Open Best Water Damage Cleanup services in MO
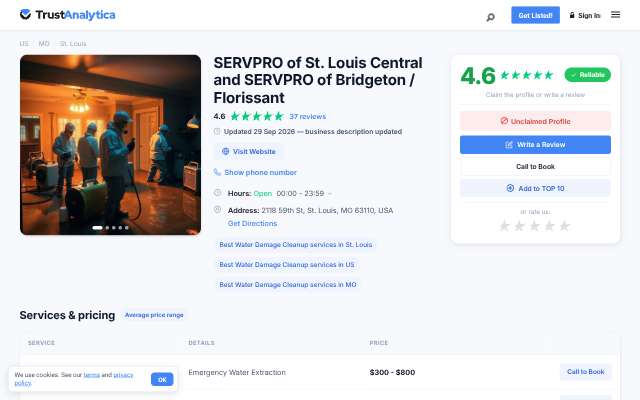The width and height of the screenshot is (640, 400). click(x=288, y=284)
